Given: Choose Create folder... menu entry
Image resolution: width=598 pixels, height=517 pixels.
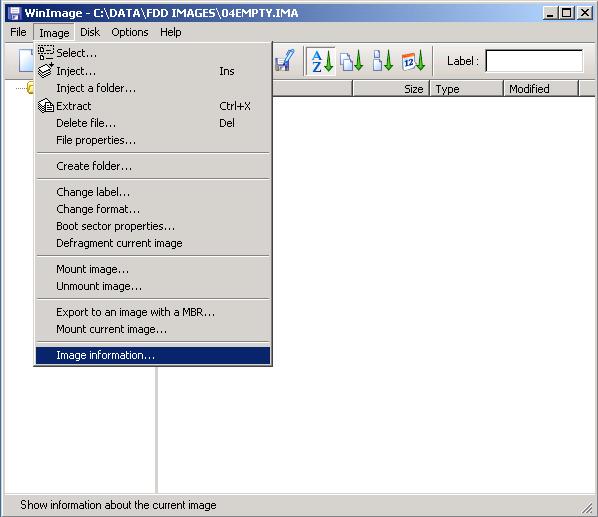Looking at the screenshot, I should point(153,166).
